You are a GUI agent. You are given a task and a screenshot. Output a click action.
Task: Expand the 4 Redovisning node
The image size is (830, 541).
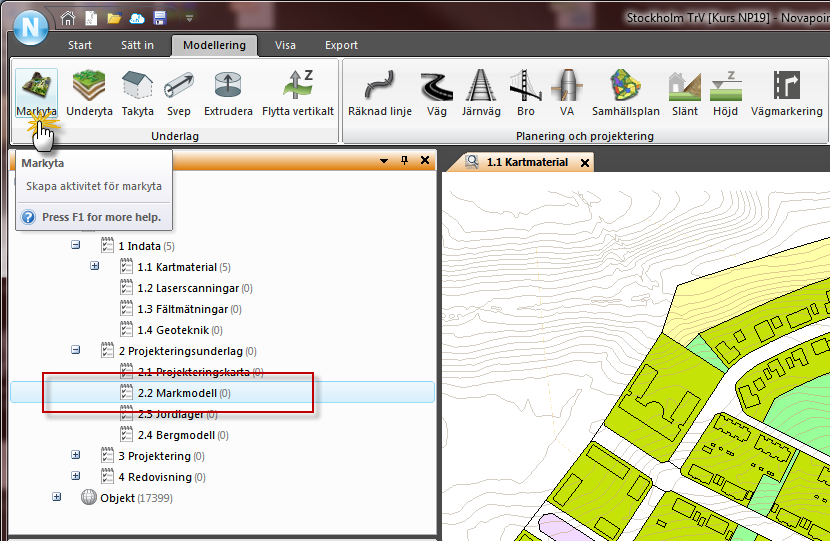[76, 476]
